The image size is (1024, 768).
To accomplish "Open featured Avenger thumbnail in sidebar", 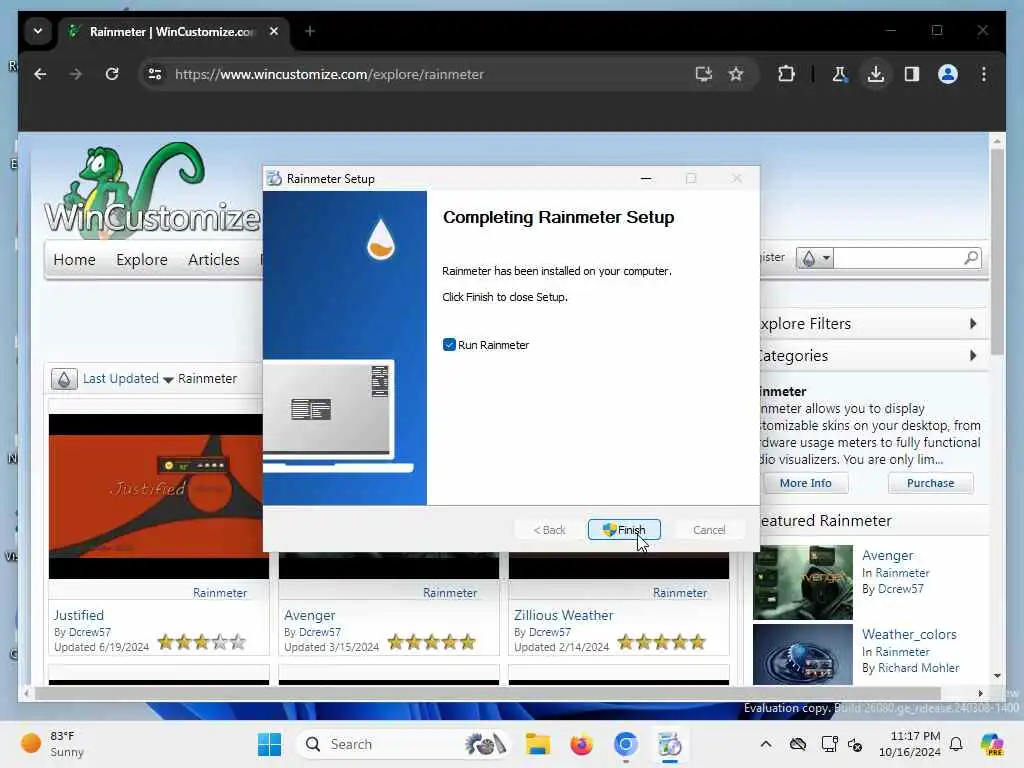I will [803, 582].
